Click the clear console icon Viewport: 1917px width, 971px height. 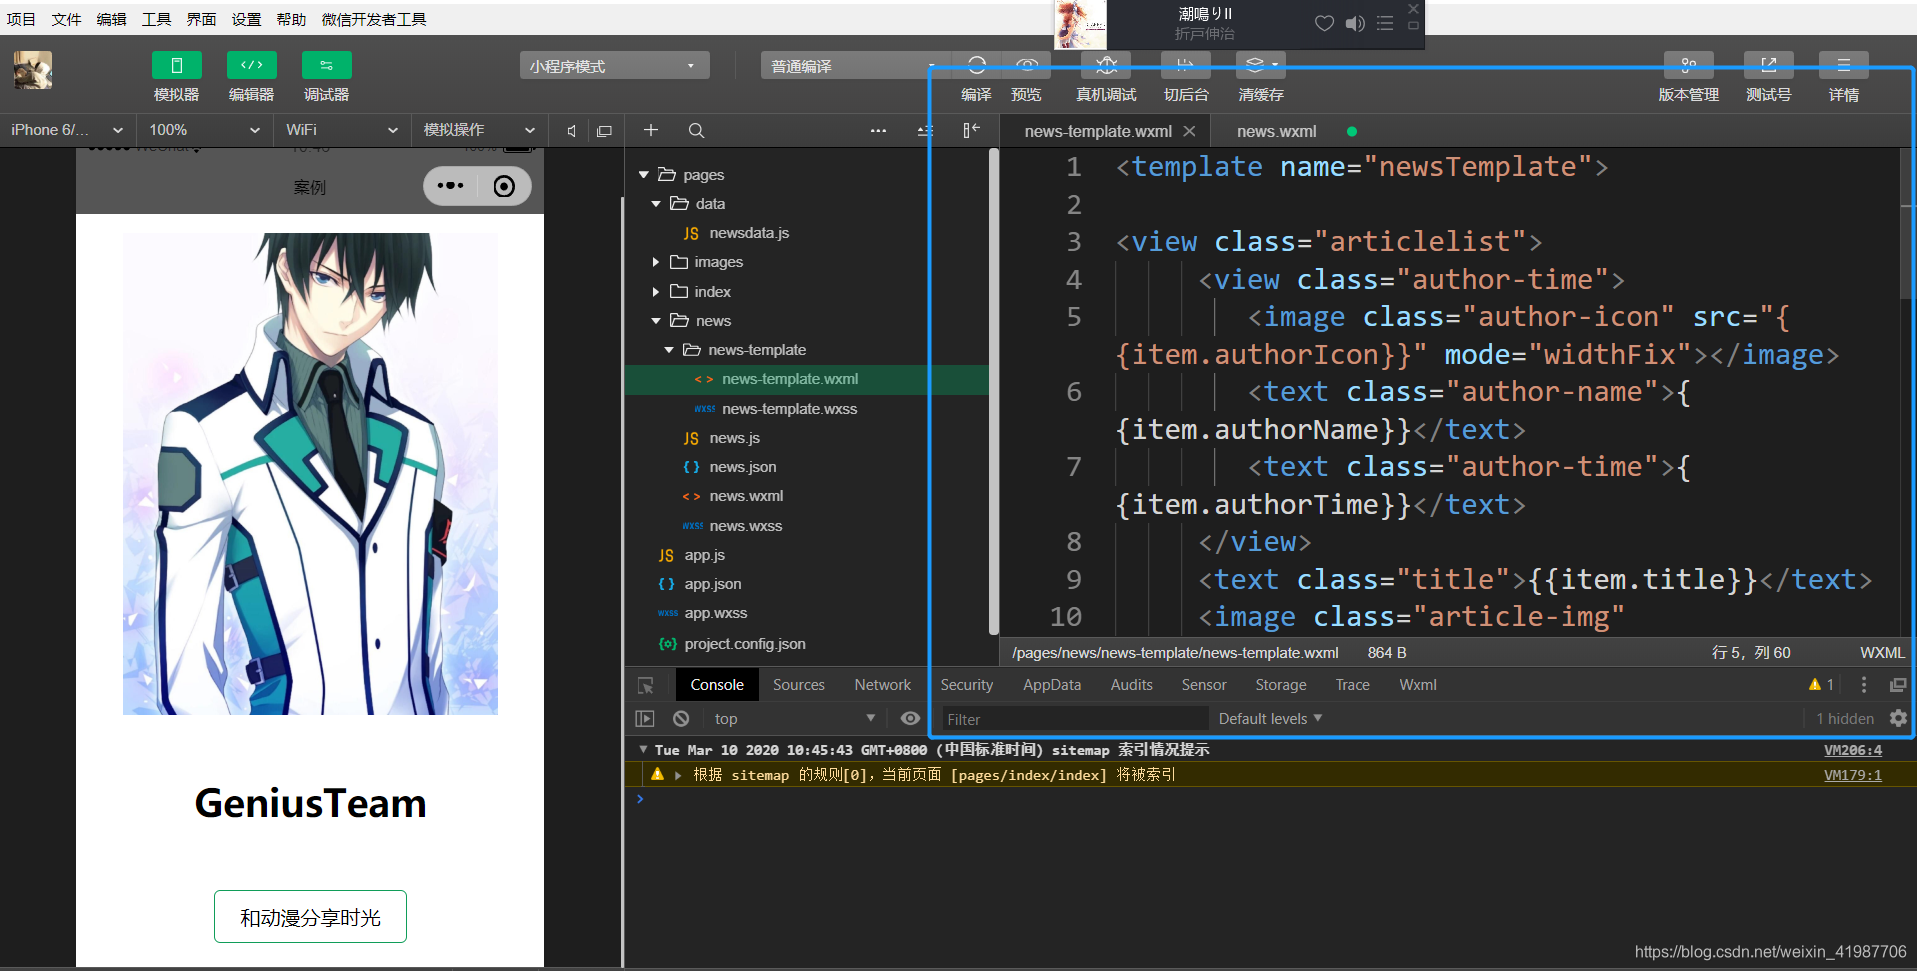click(x=681, y=719)
